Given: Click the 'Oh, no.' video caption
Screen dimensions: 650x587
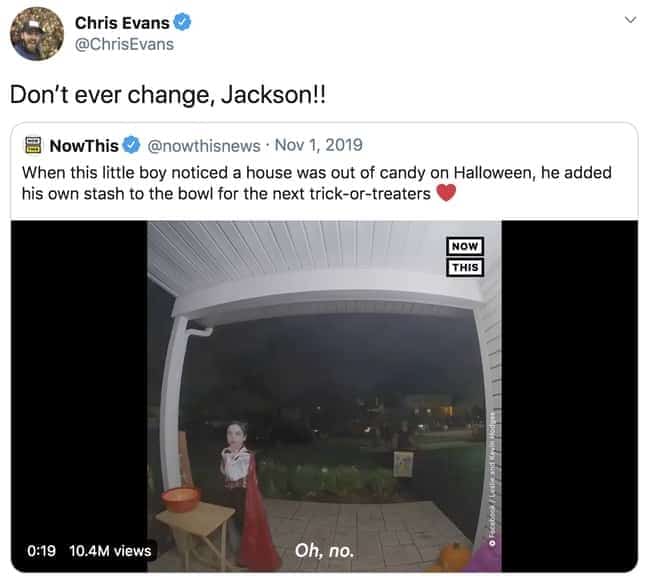Looking at the screenshot, I should pos(324,551).
